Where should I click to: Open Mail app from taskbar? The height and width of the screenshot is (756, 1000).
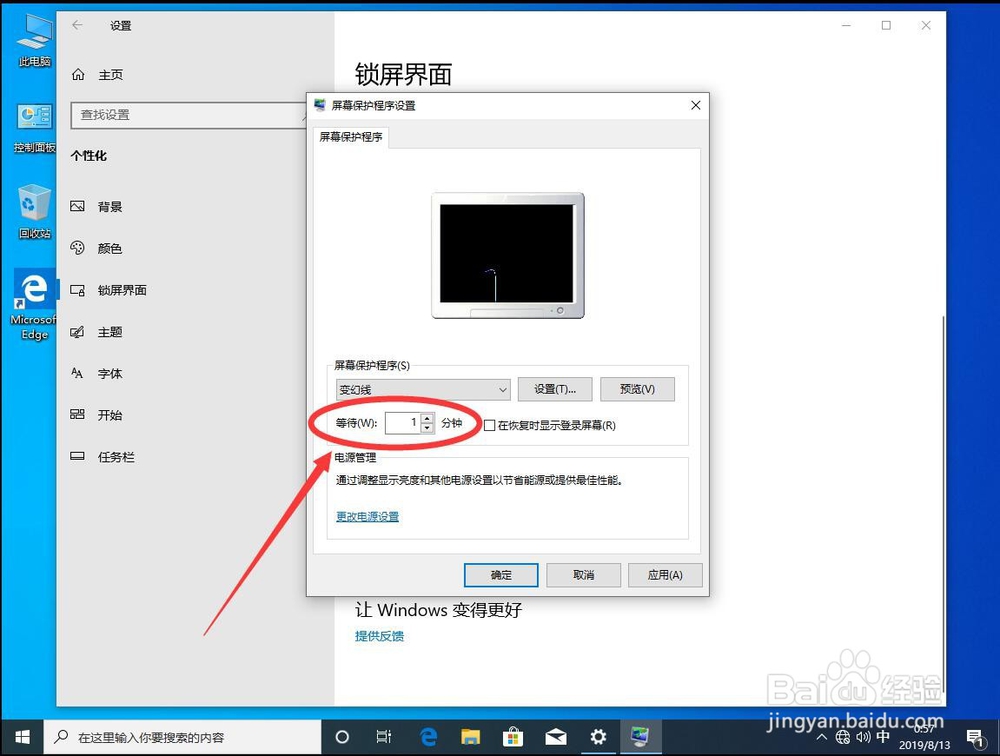[x=555, y=737]
